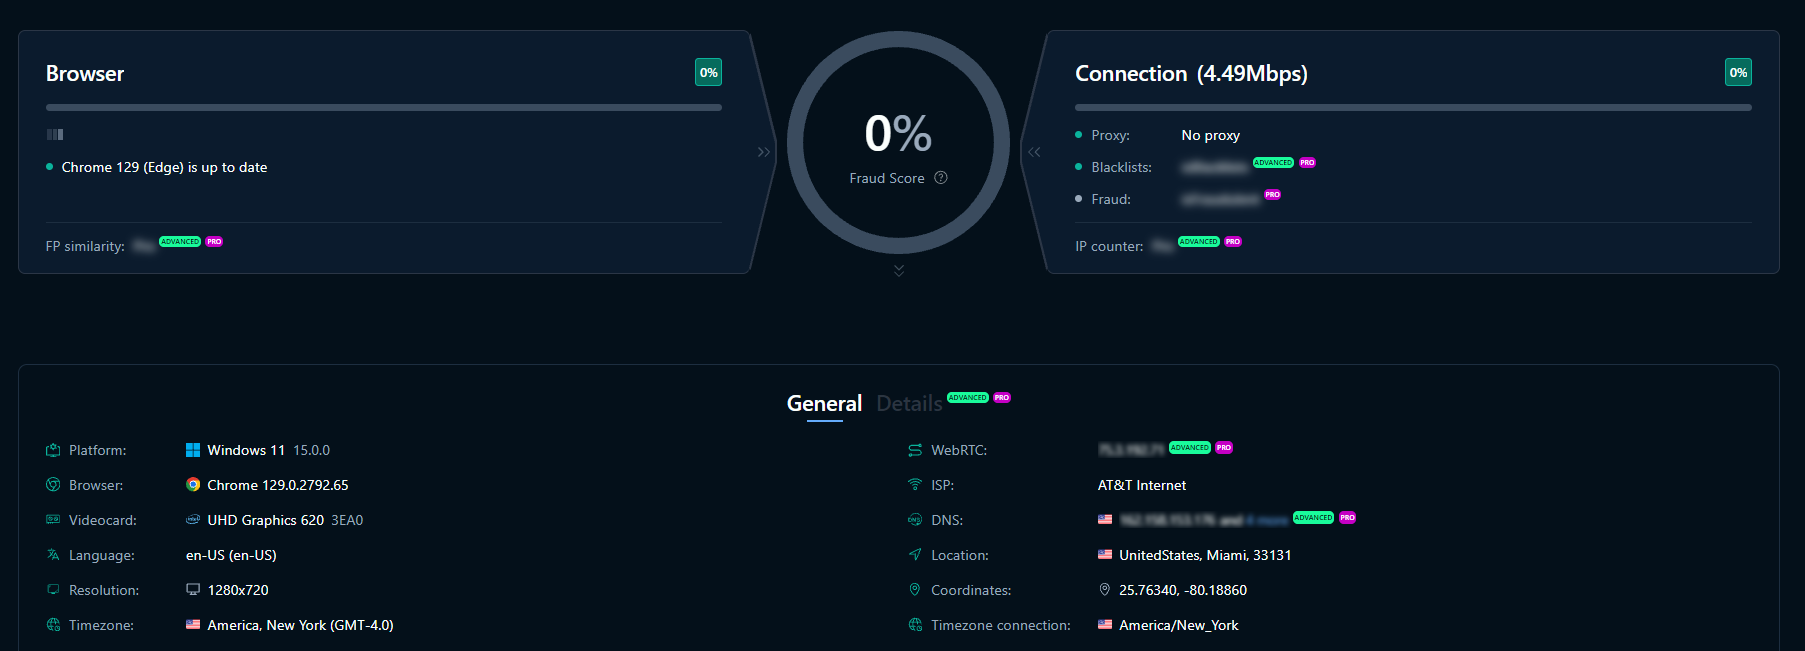This screenshot has width=1805, height=651.
Task: Click the Connection panel progress bar
Action: point(1412,107)
